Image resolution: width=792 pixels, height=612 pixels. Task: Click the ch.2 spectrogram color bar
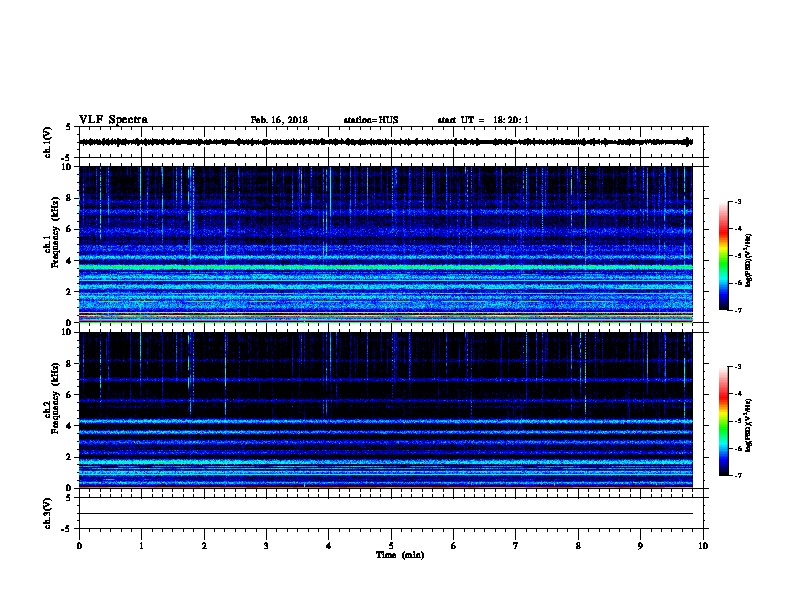[x=723, y=421]
